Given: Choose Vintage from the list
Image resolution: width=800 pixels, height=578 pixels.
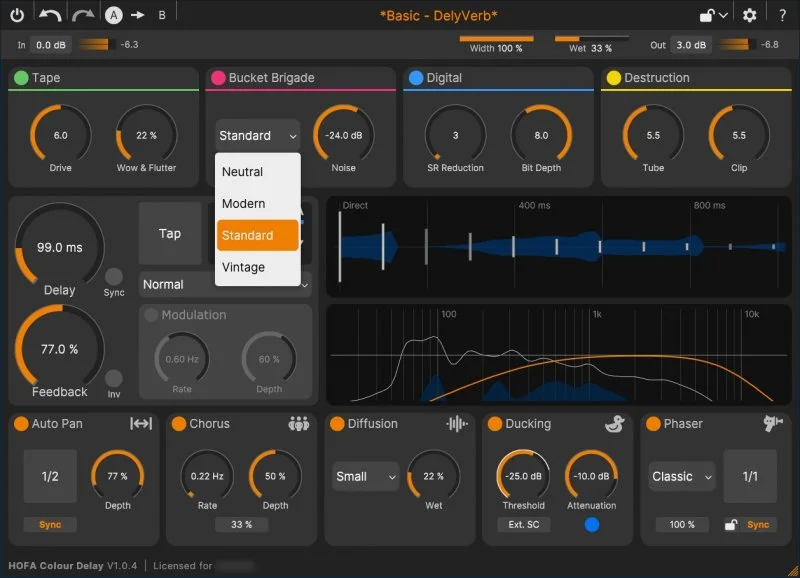Looking at the screenshot, I should coord(258,267).
